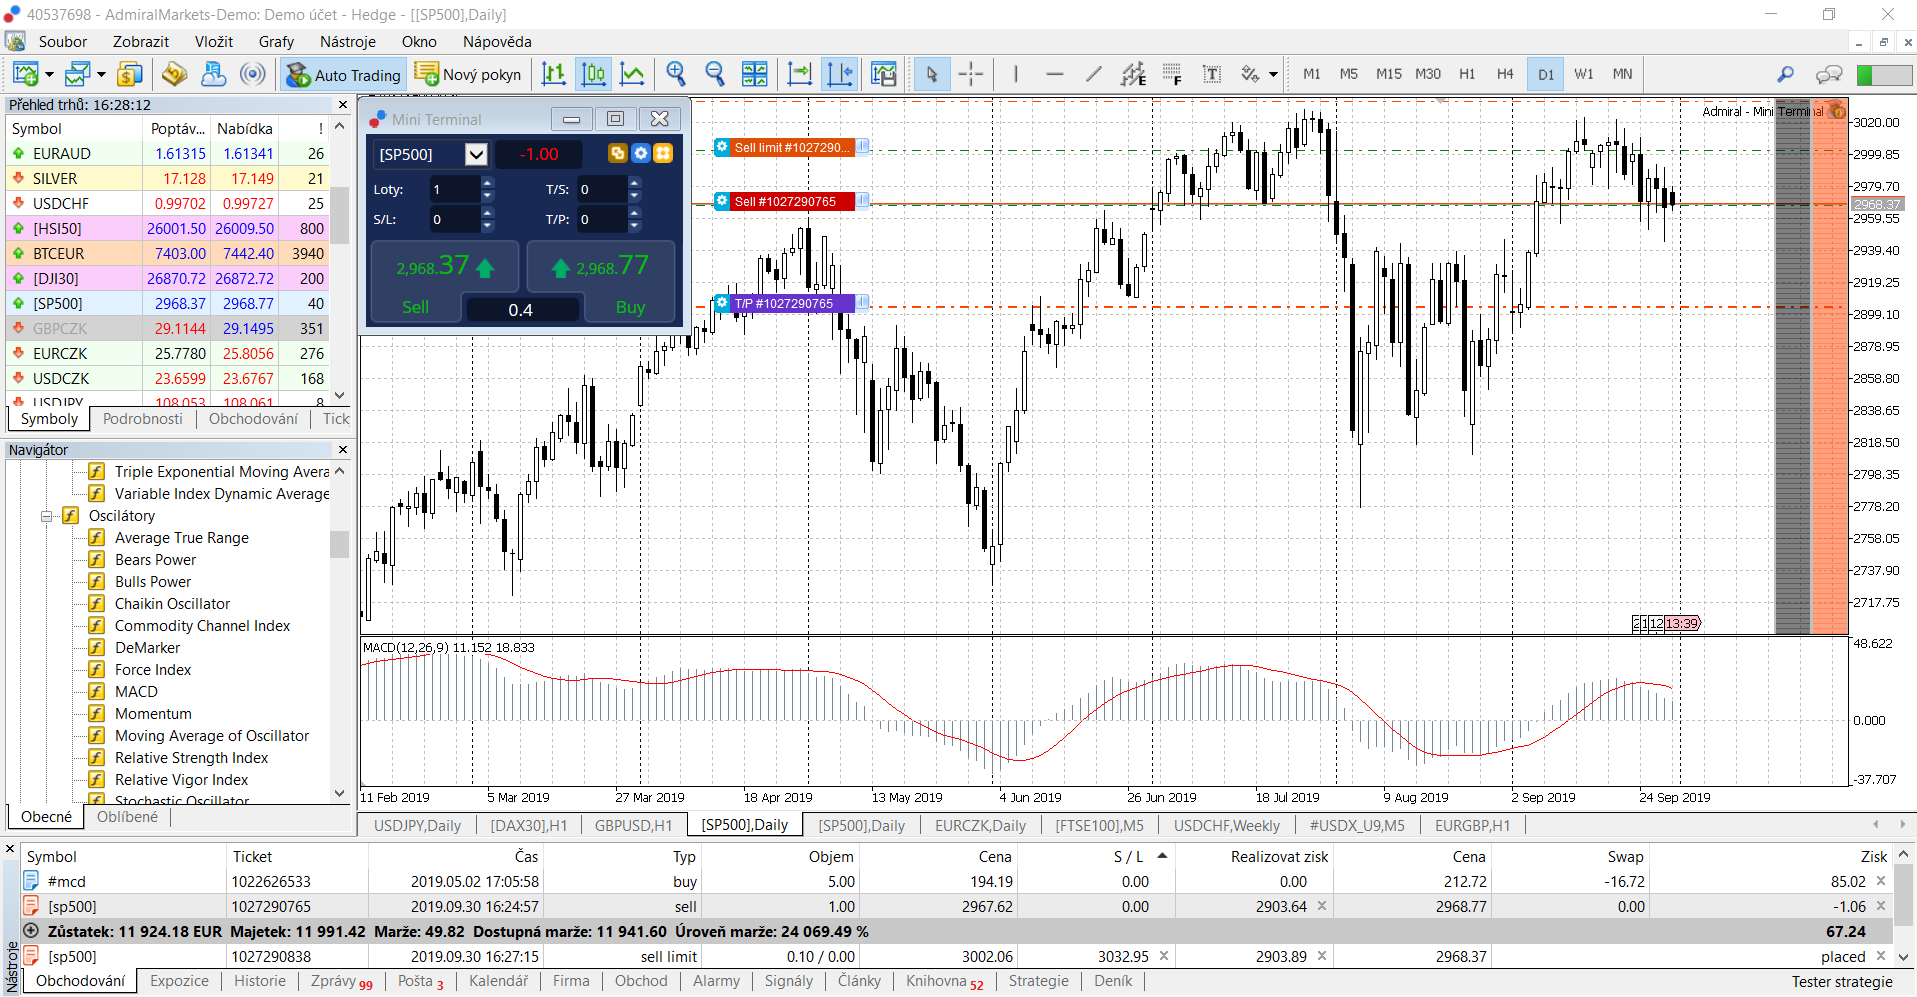Image resolution: width=1917 pixels, height=997 pixels.
Task: Switch to Historie terminal tab
Action: [x=260, y=981]
